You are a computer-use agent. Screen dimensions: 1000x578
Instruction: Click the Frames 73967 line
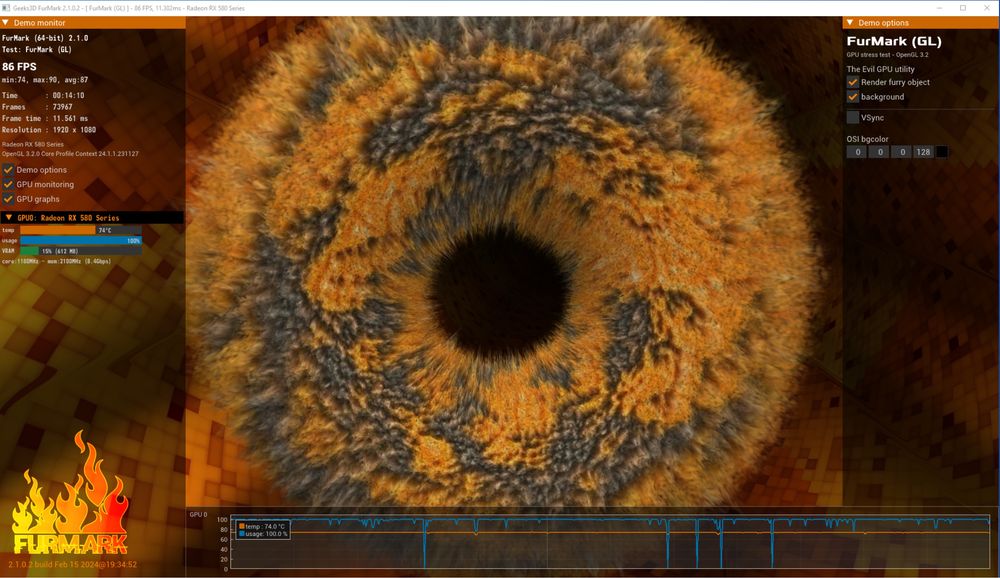point(38,107)
